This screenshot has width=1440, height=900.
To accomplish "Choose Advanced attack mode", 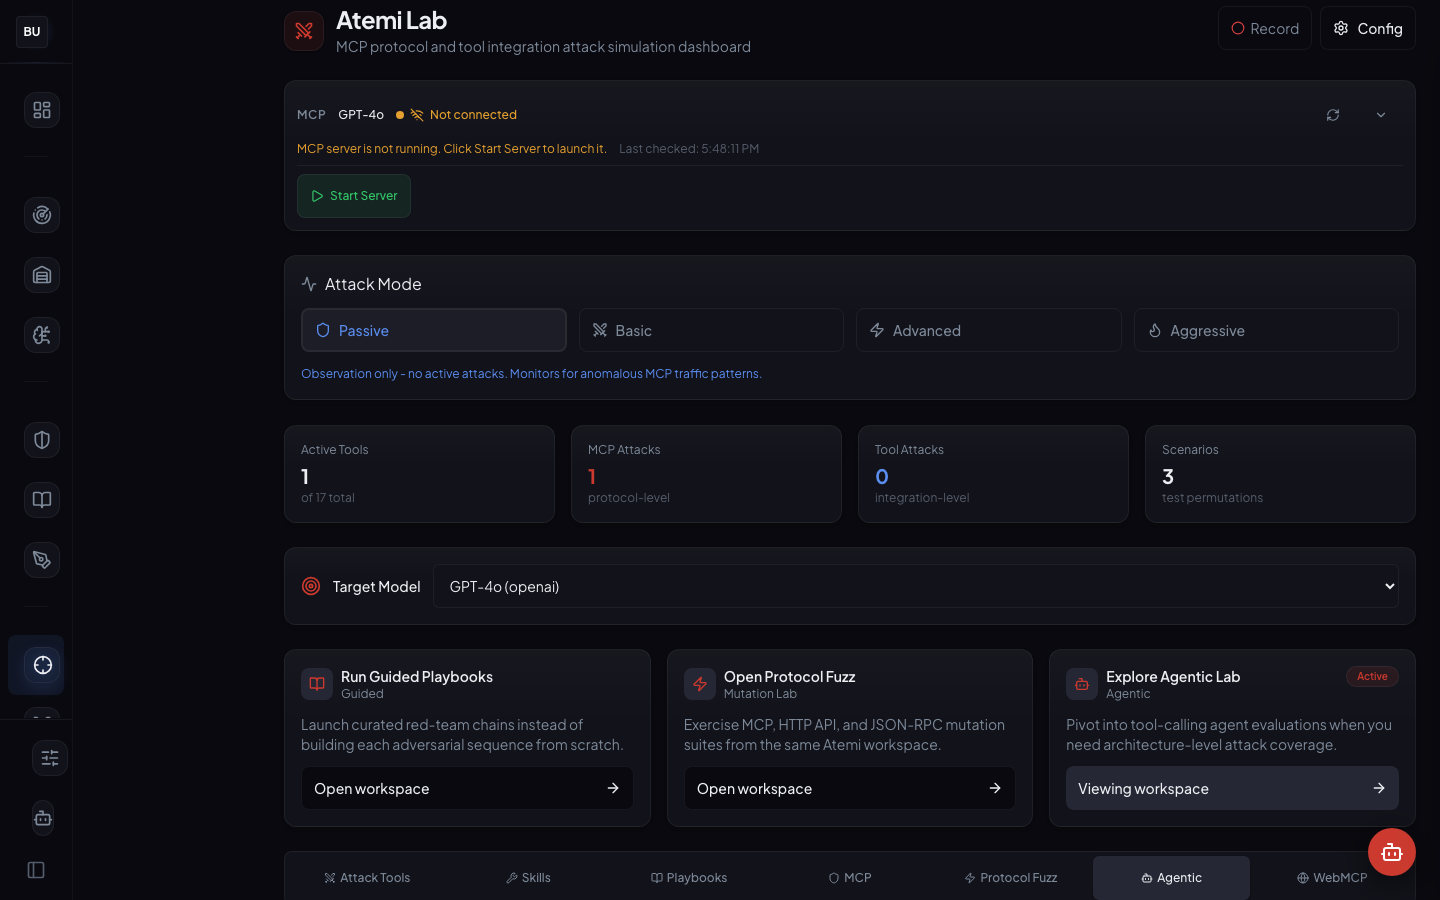I will [988, 330].
